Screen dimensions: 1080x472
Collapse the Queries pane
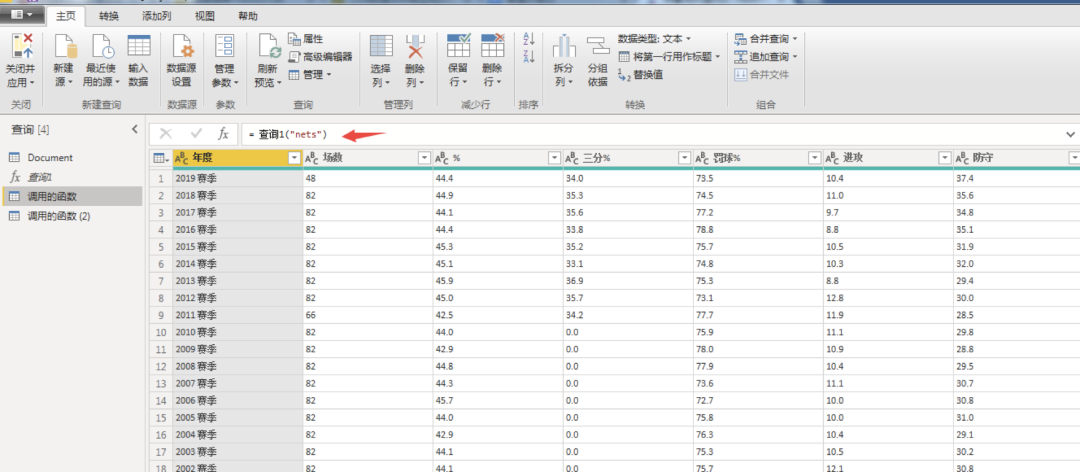click(135, 129)
